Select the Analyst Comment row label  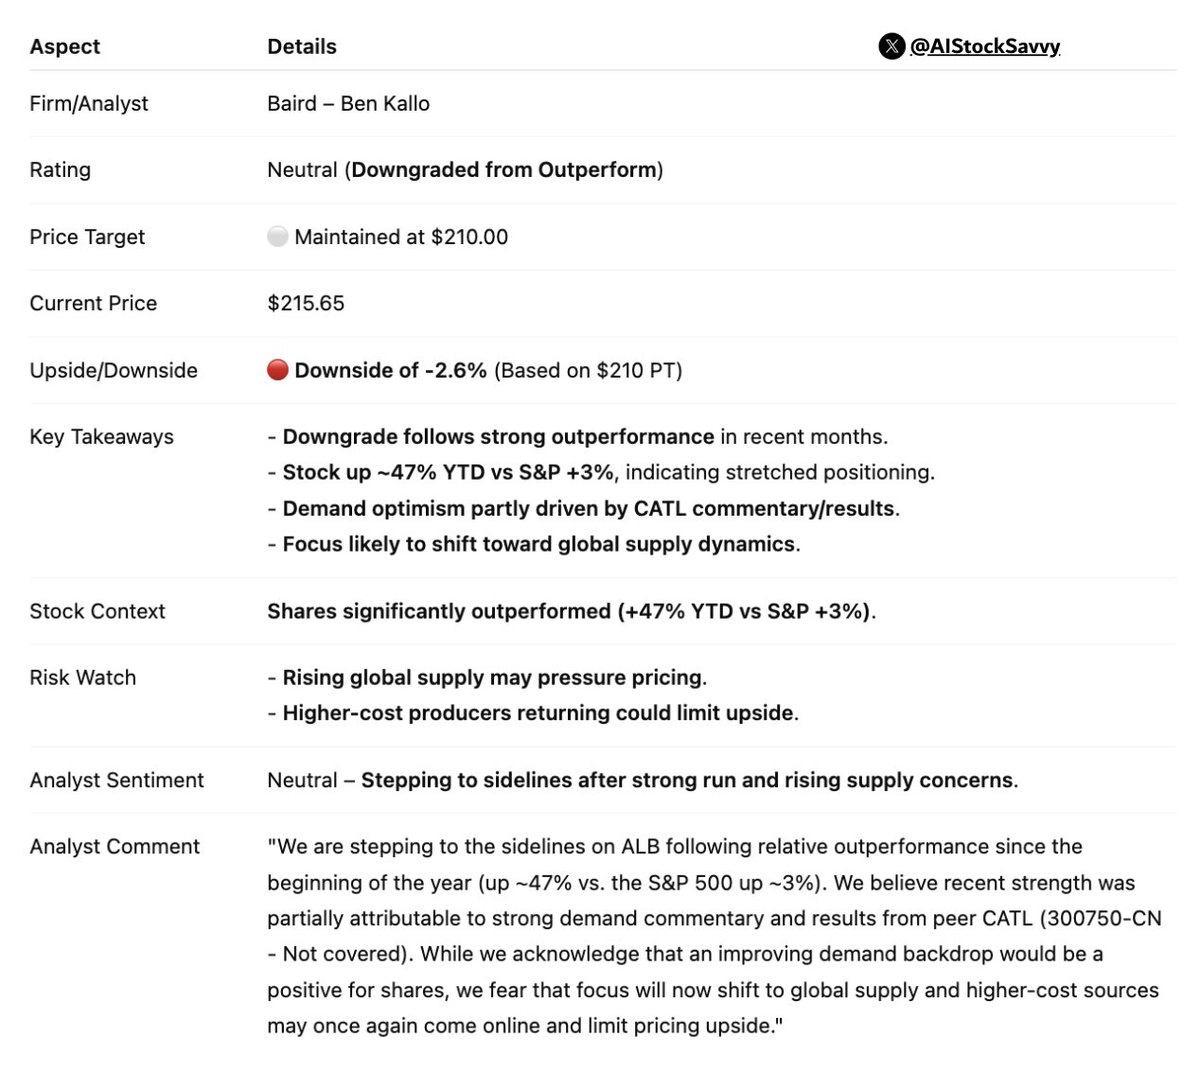[114, 846]
